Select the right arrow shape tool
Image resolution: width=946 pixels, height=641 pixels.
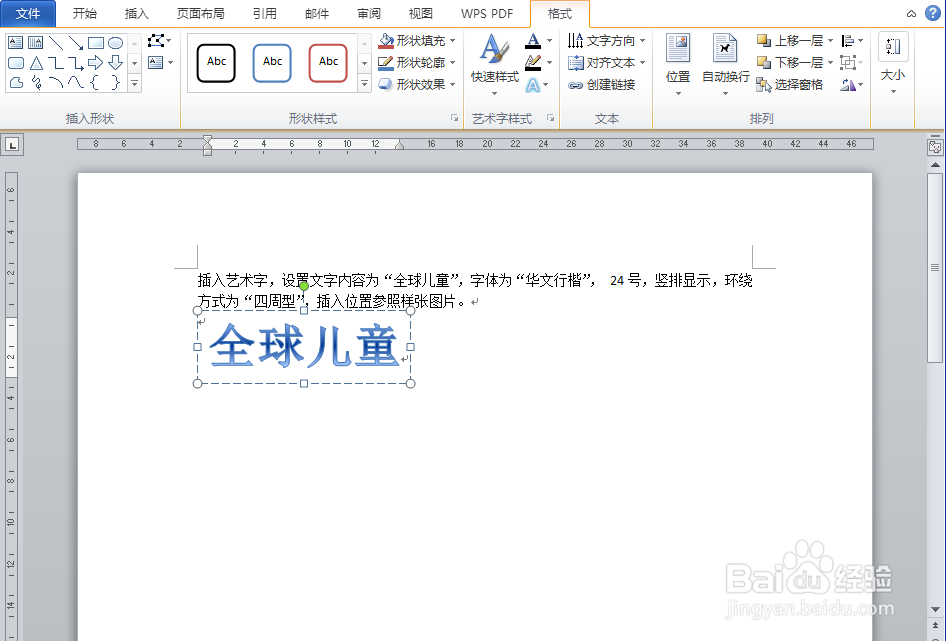(95, 62)
